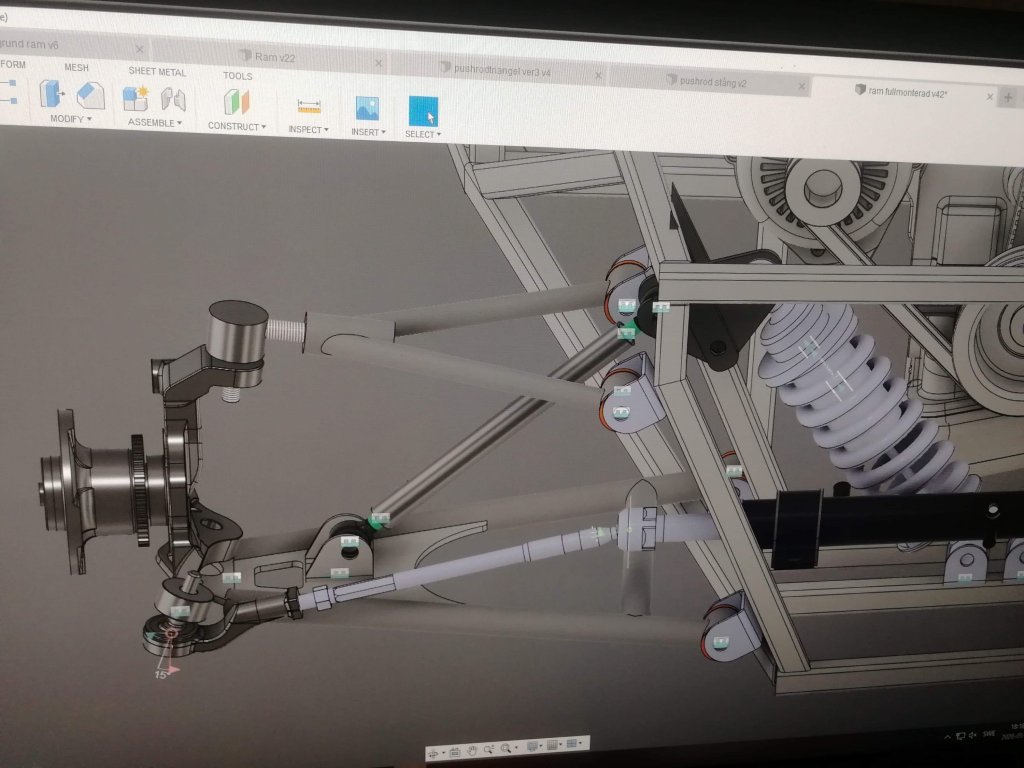Switch to the SHEET METAL ribbon tab
This screenshot has height=768, width=1024.
coord(157,72)
